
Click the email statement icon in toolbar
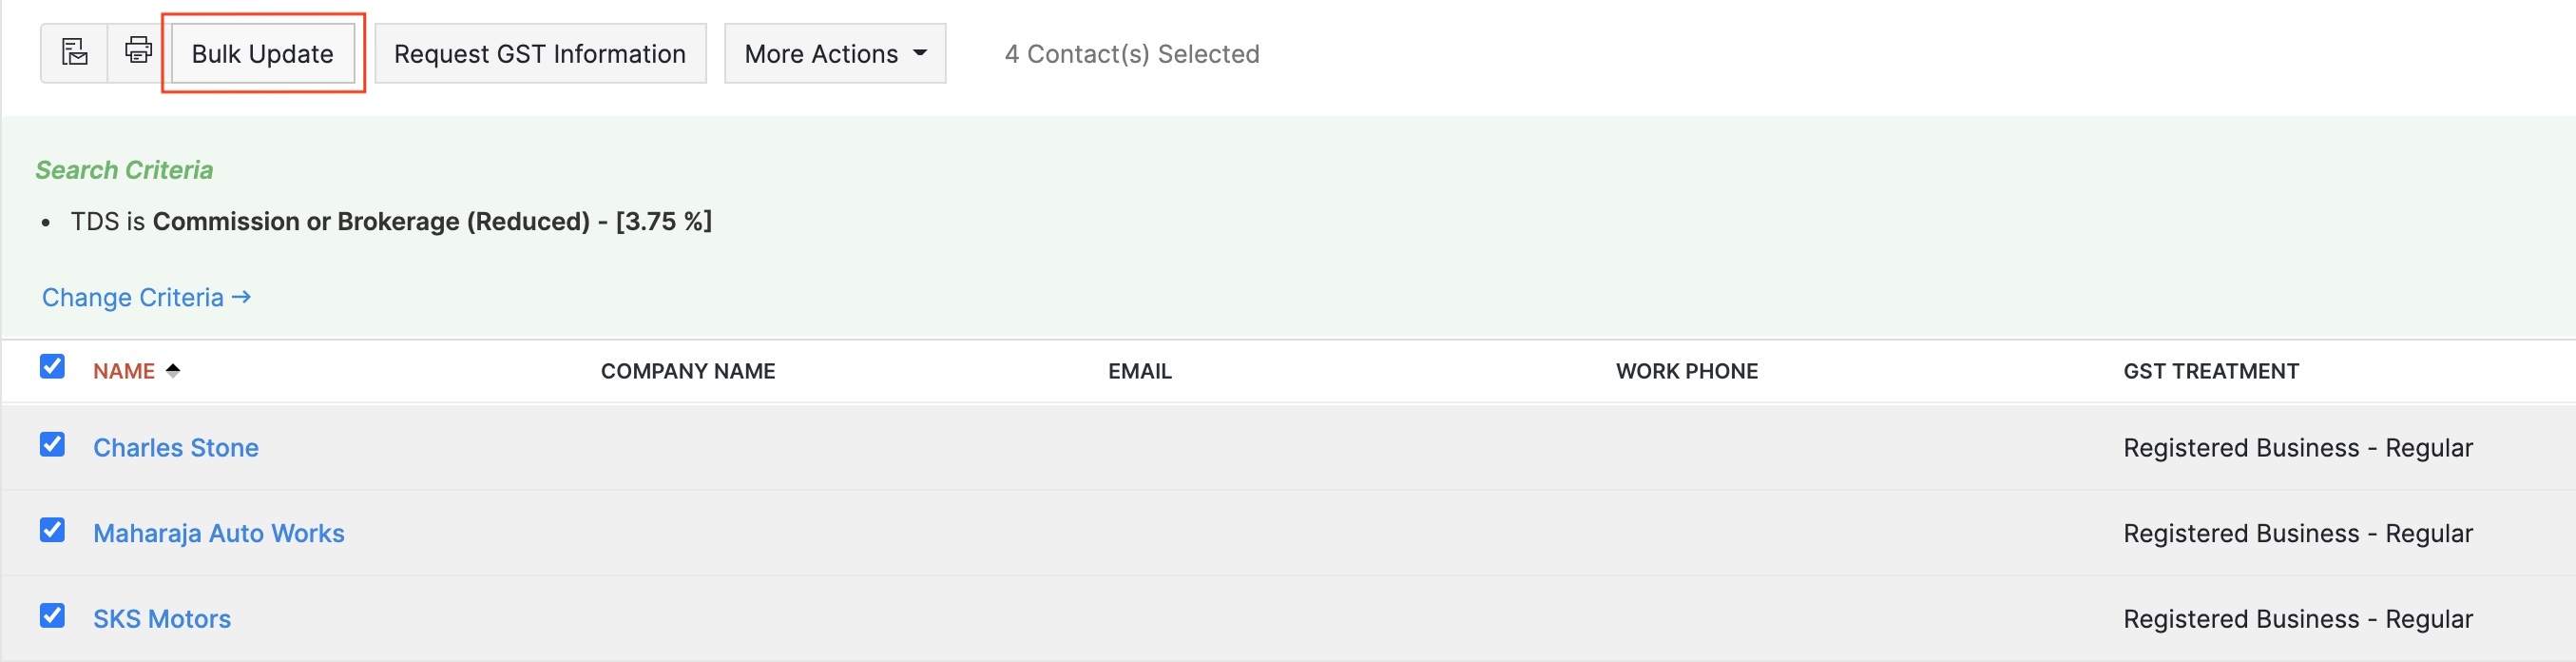pos(75,52)
